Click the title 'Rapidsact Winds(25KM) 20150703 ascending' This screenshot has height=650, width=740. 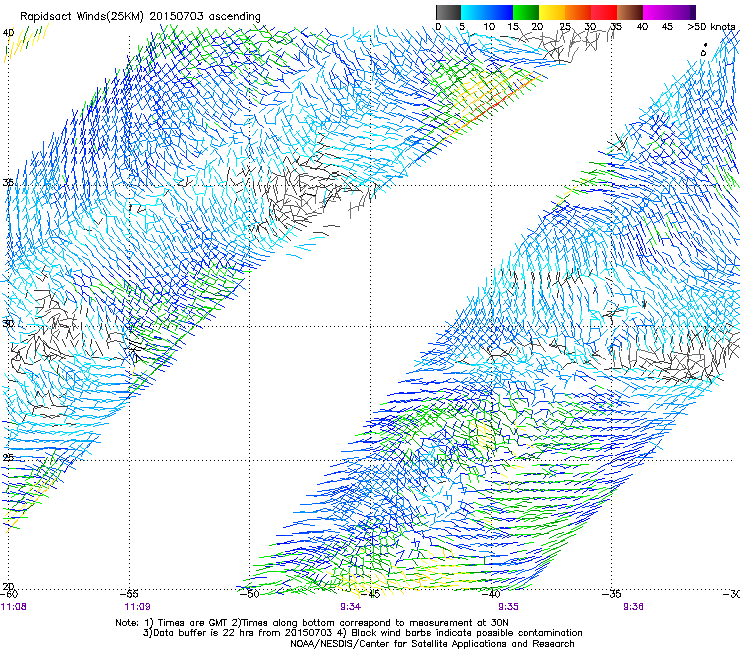140,16
